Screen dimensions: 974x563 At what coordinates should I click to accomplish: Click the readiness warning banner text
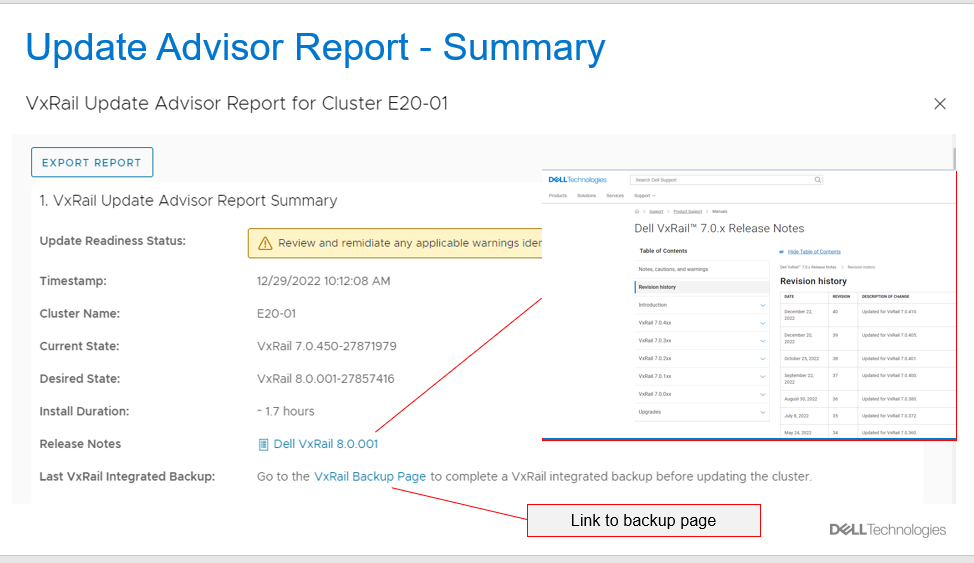(x=410, y=243)
